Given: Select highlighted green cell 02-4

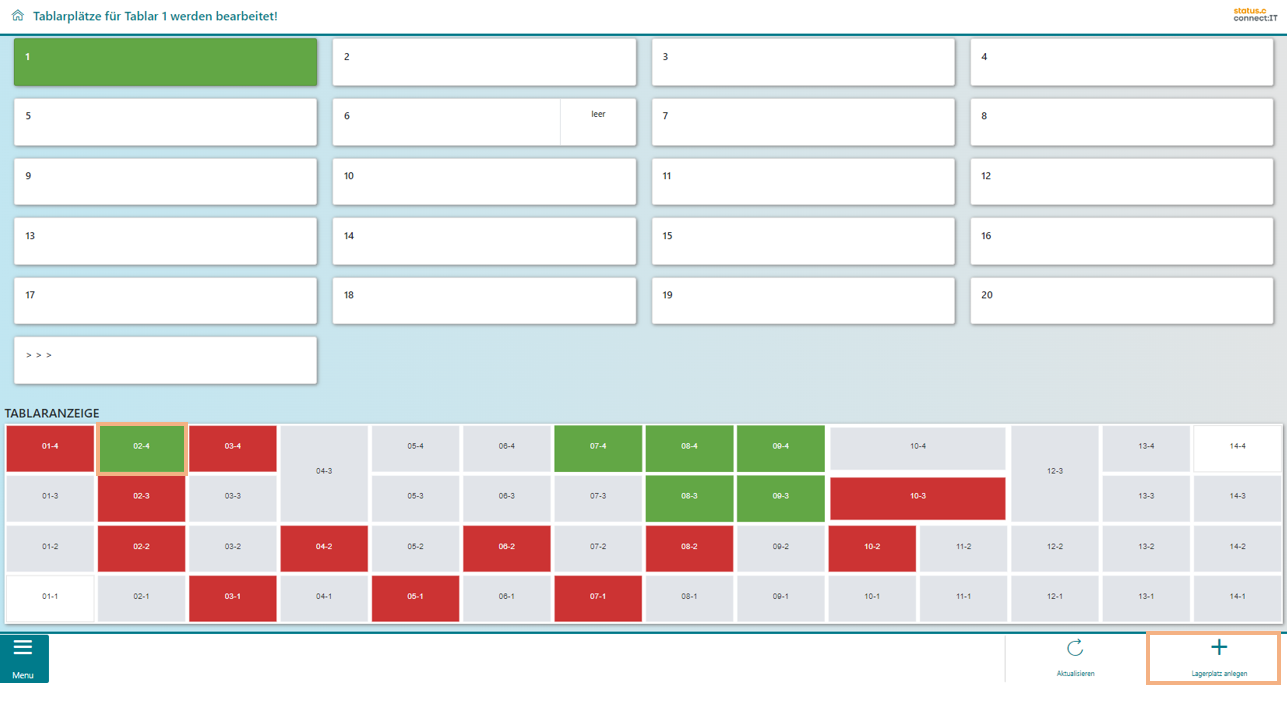Looking at the screenshot, I should coord(141,446).
